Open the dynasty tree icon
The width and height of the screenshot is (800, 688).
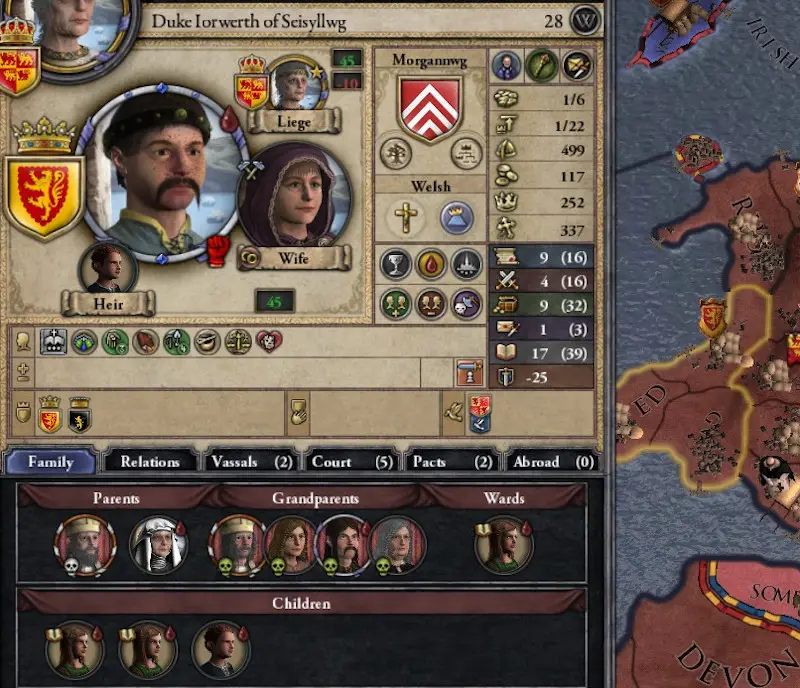click(395, 153)
